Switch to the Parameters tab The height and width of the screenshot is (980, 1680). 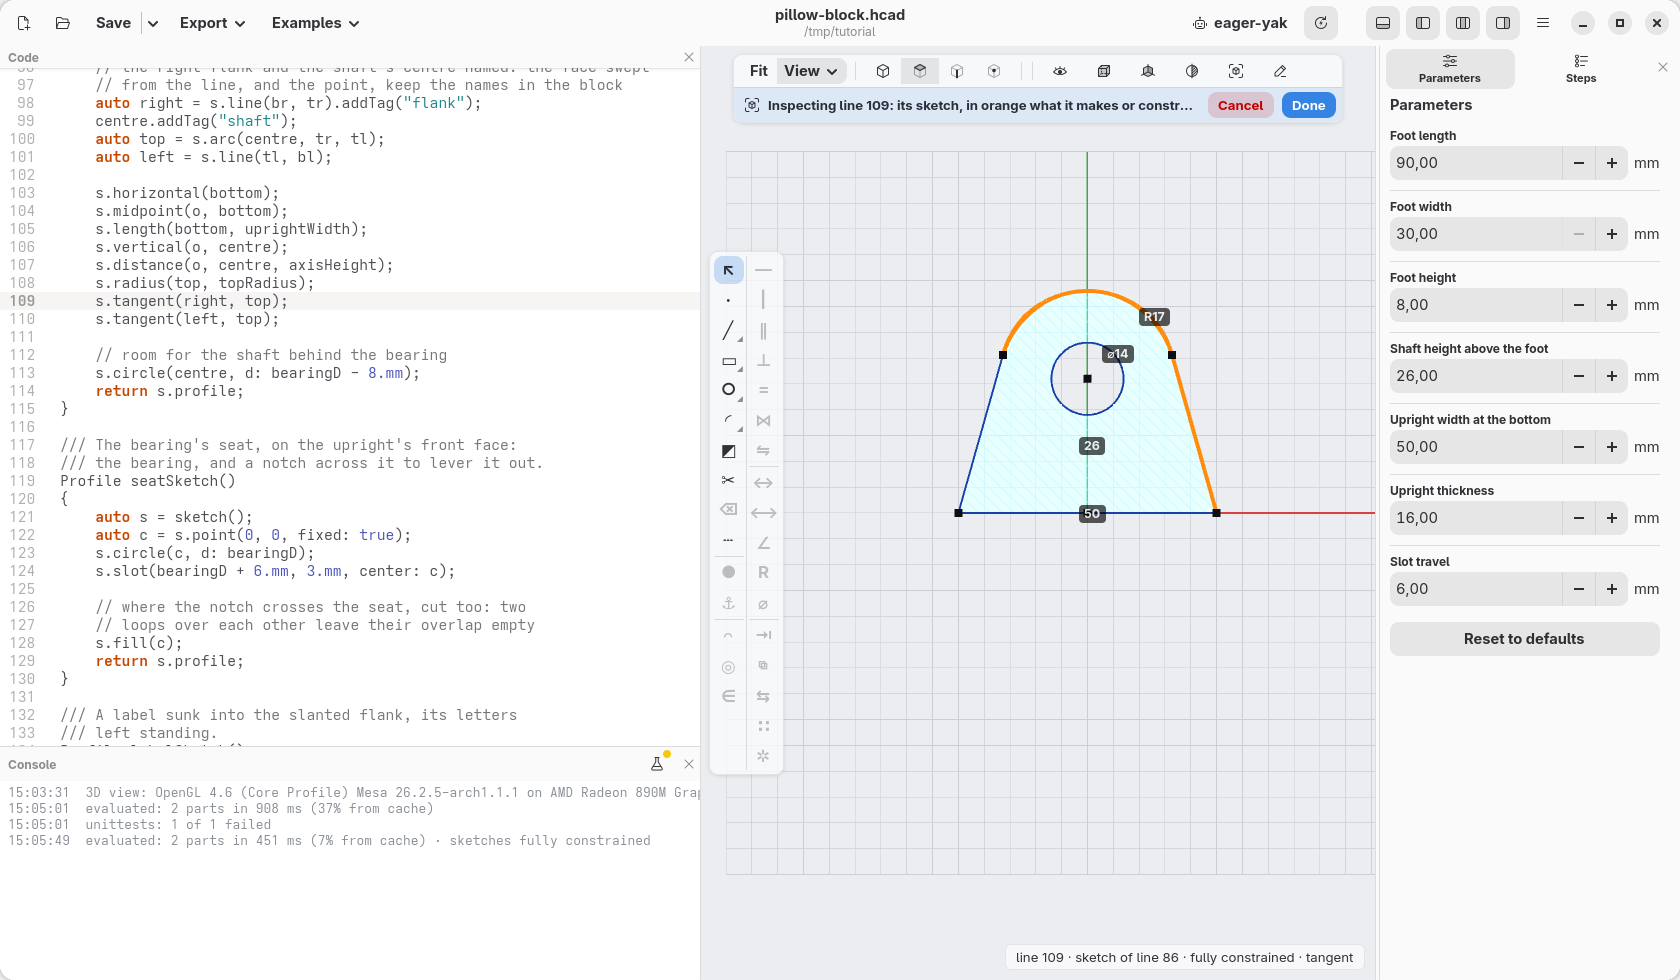tap(1450, 69)
